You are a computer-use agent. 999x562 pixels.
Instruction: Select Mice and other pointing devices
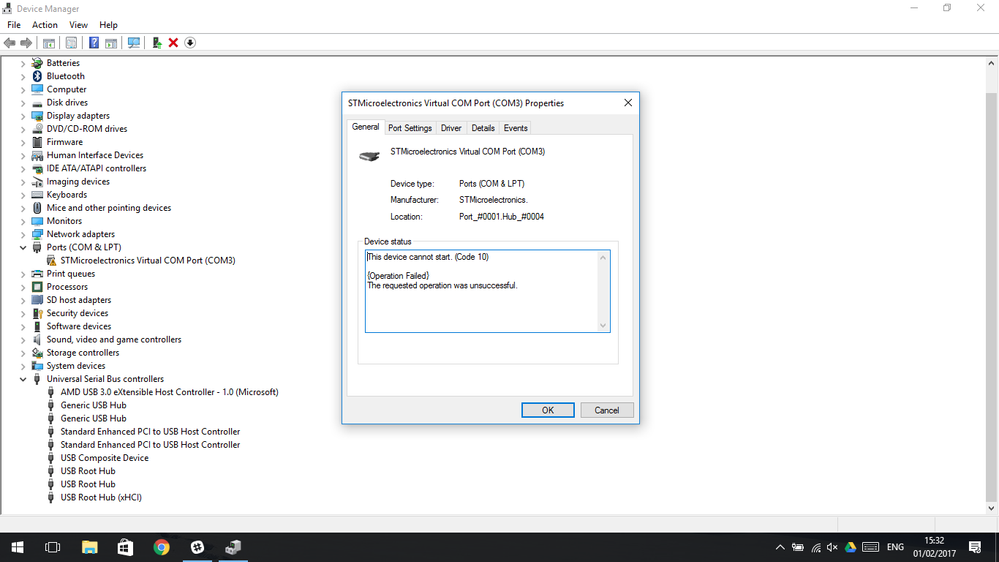pyautogui.click(x=108, y=208)
